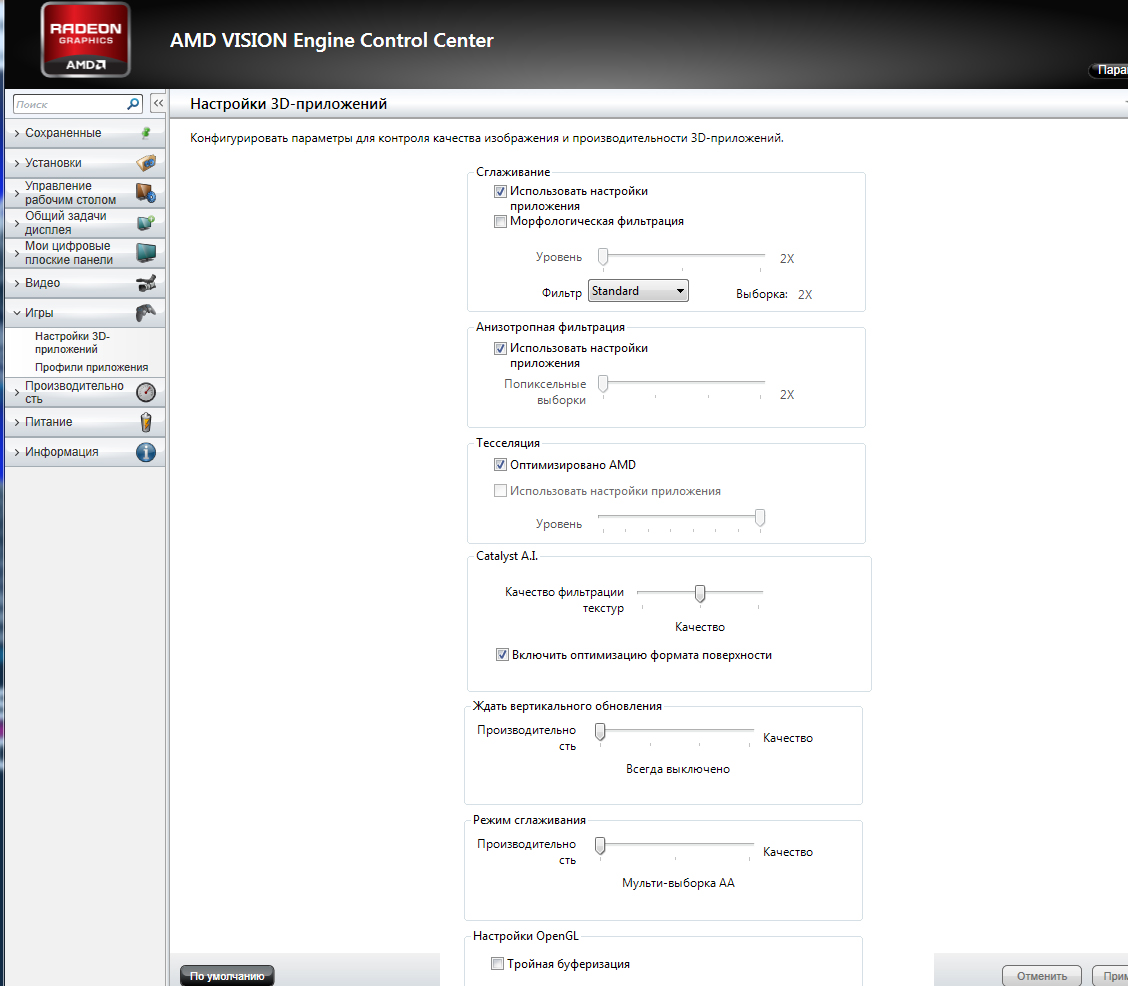Uncheck Оптимизировано AMD tessellation option
Screen dimensions: 1128x986
click(500, 465)
